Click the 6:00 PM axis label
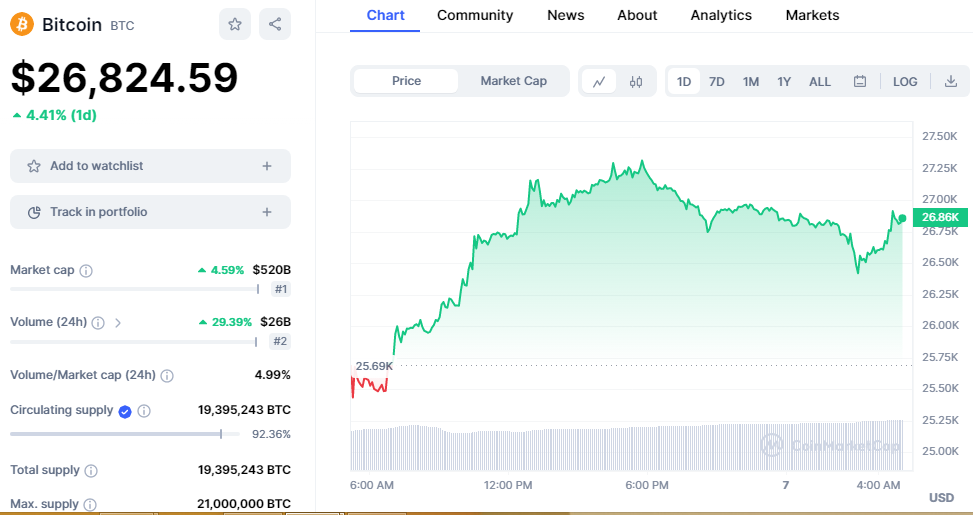Viewport: 973px width, 515px height. click(647, 485)
